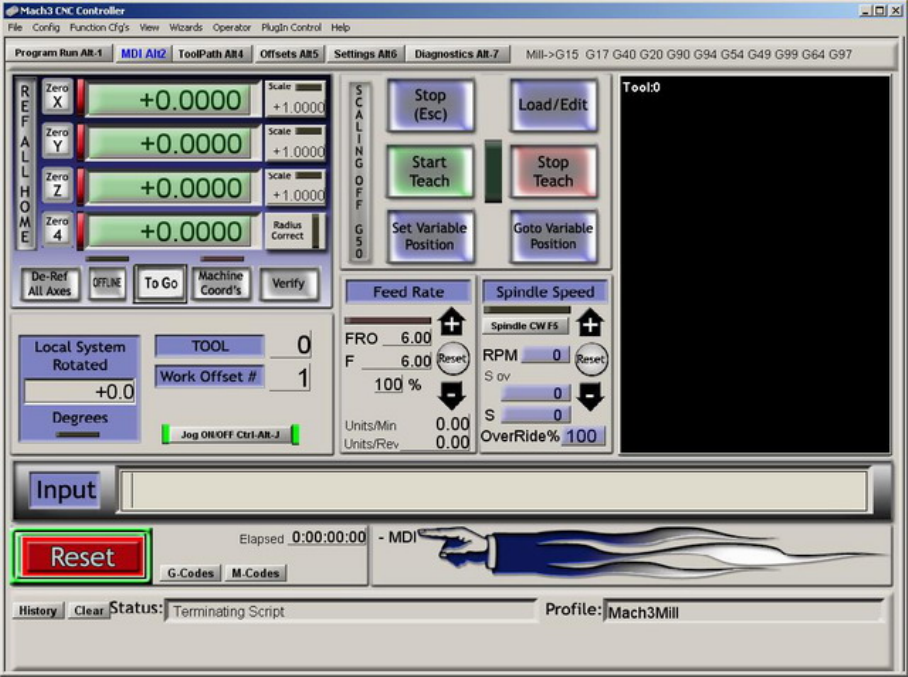Zero the 4th axis
Image resolution: width=908 pixels, height=677 pixels.
tap(57, 229)
